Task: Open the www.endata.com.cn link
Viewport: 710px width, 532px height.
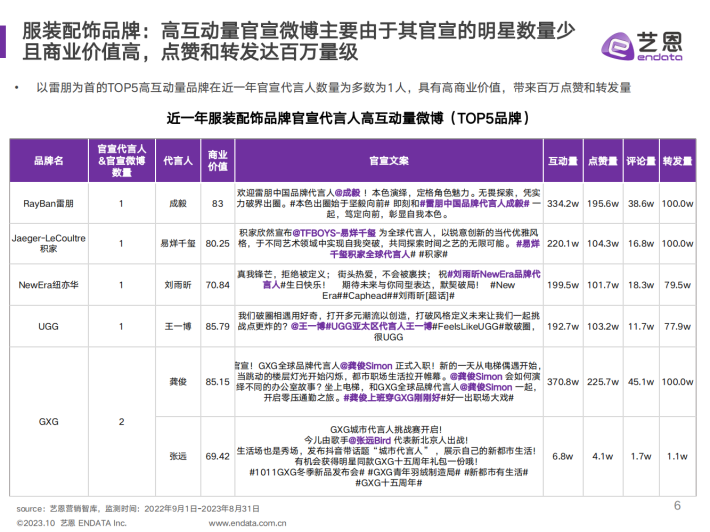Action: 247,523
